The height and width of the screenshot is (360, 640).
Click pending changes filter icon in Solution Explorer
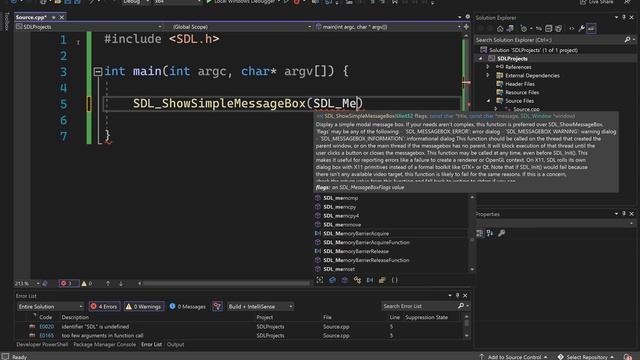524,29
